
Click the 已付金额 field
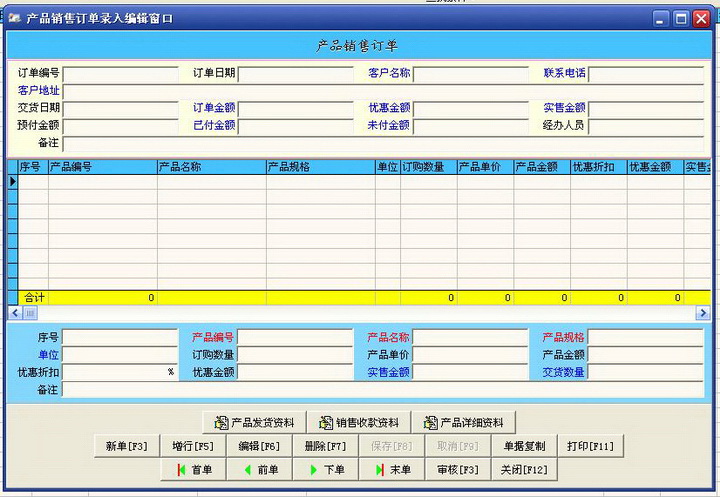coord(296,126)
